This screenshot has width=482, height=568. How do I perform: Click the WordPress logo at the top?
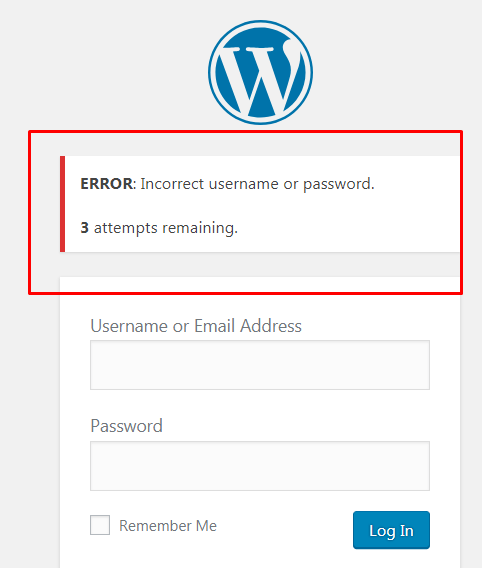point(260,72)
